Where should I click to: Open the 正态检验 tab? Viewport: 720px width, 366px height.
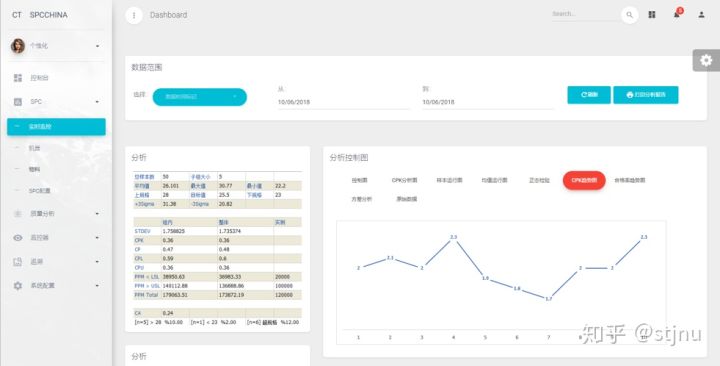point(539,180)
